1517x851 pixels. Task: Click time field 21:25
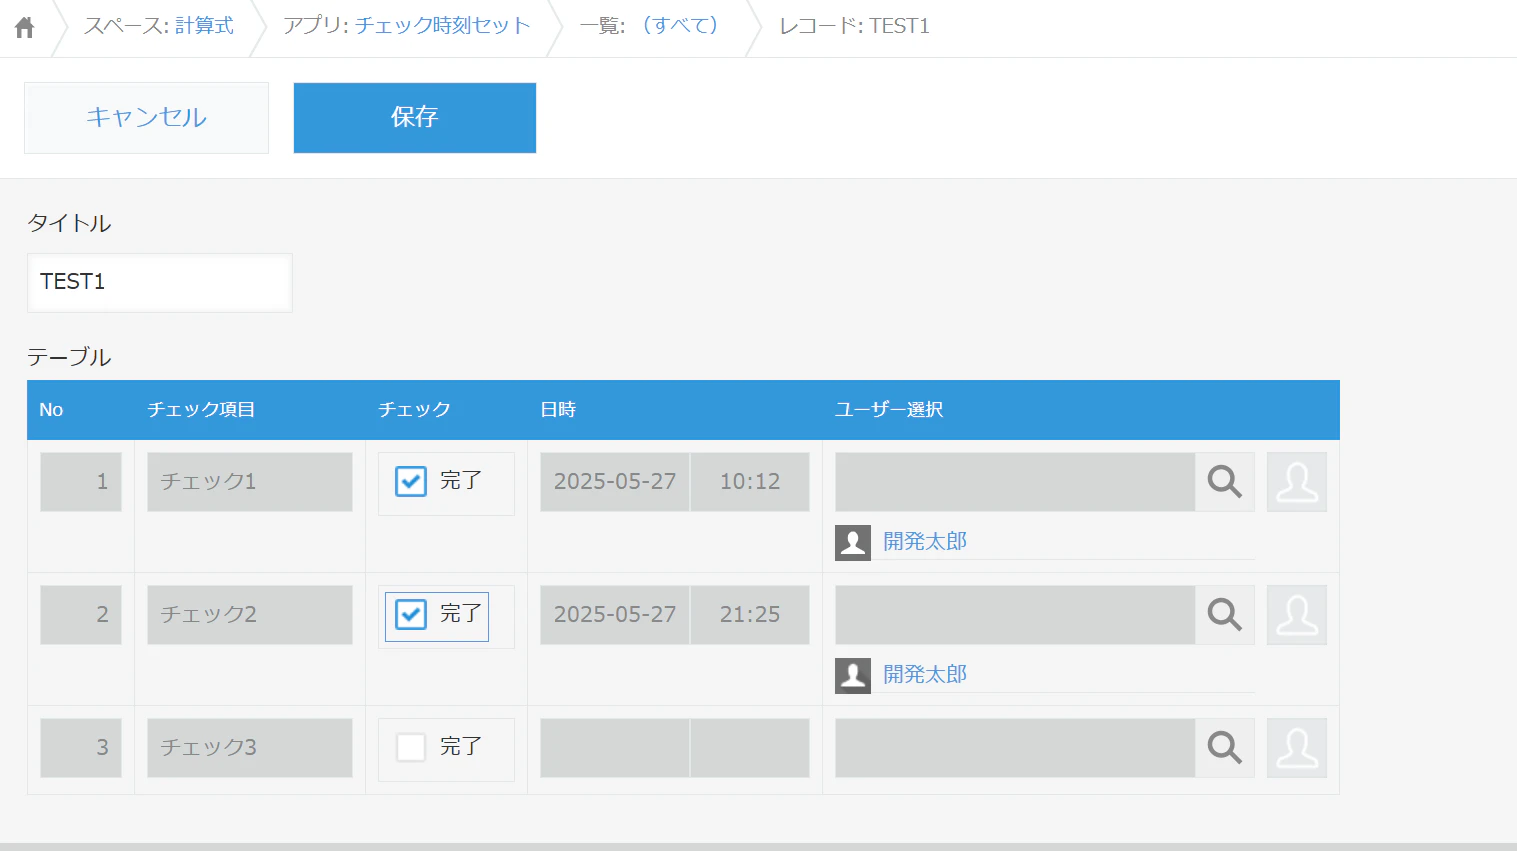click(750, 615)
